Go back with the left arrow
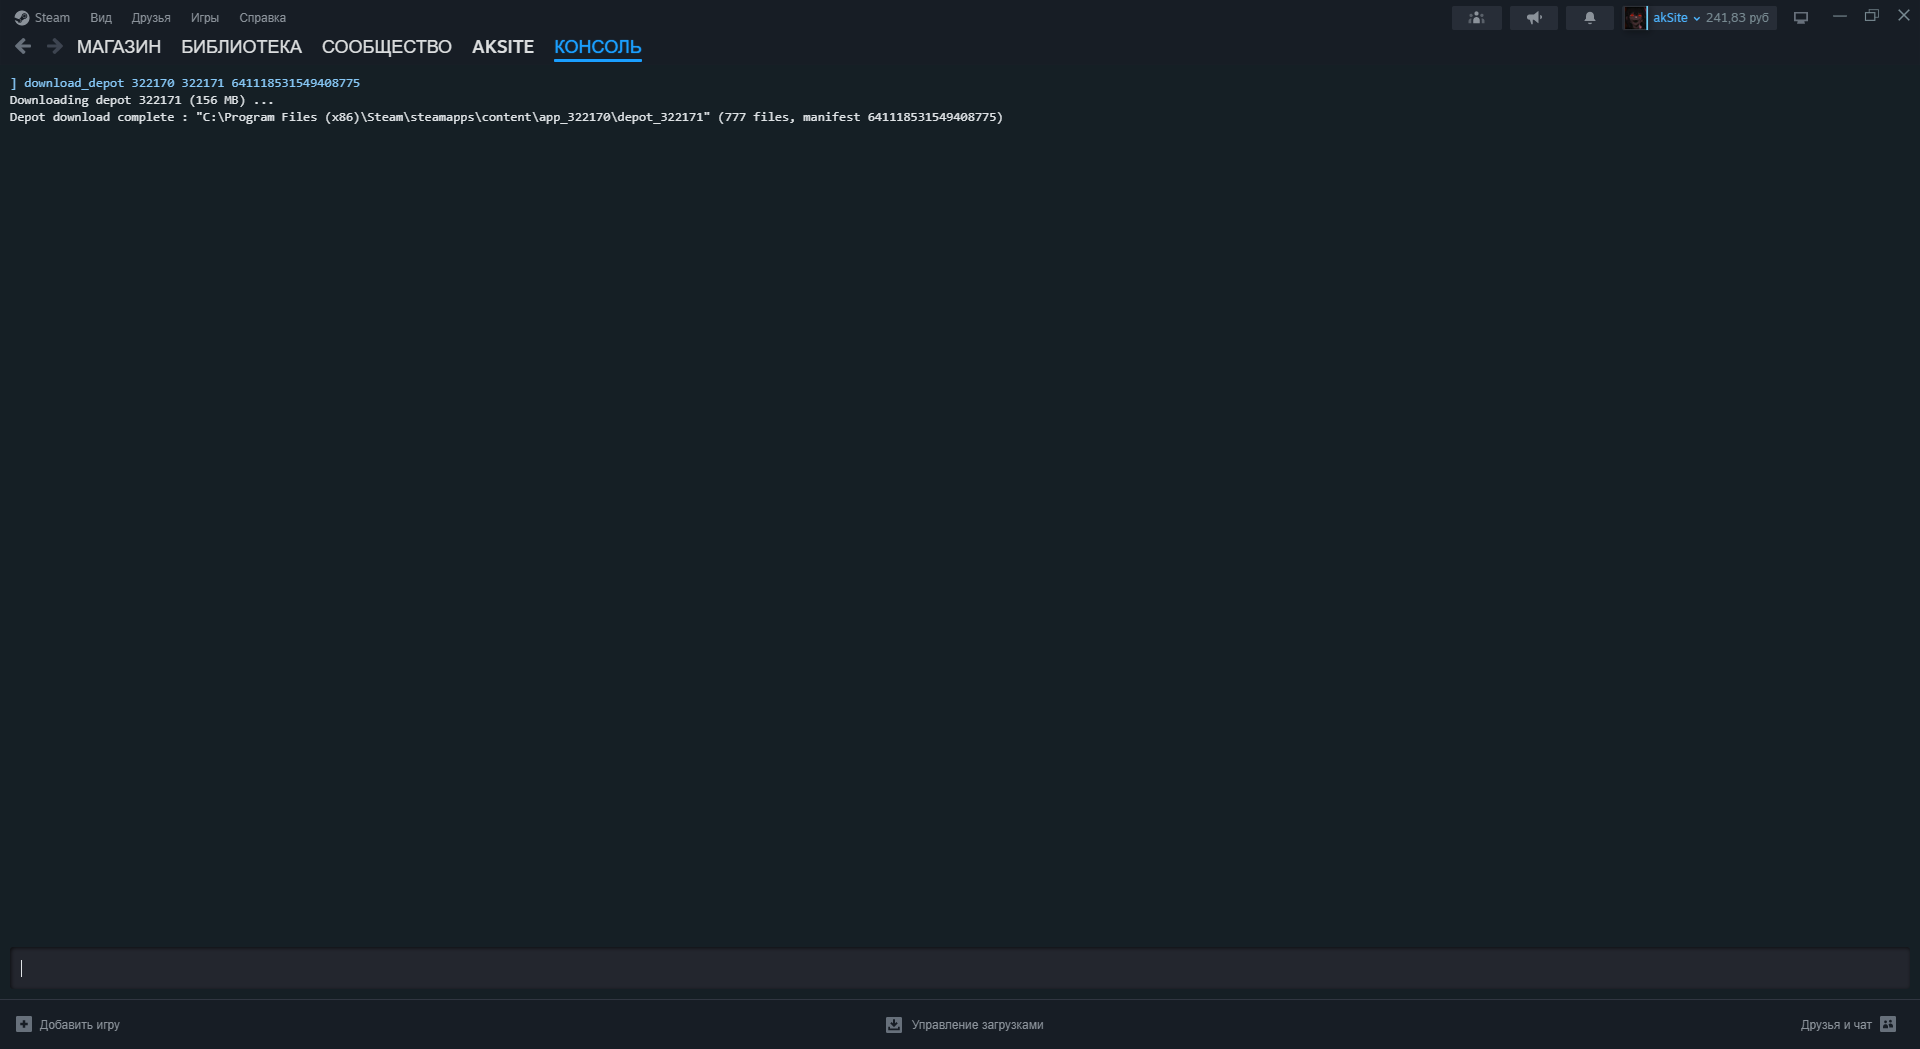This screenshot has width=1920, height=1049. 23,46
